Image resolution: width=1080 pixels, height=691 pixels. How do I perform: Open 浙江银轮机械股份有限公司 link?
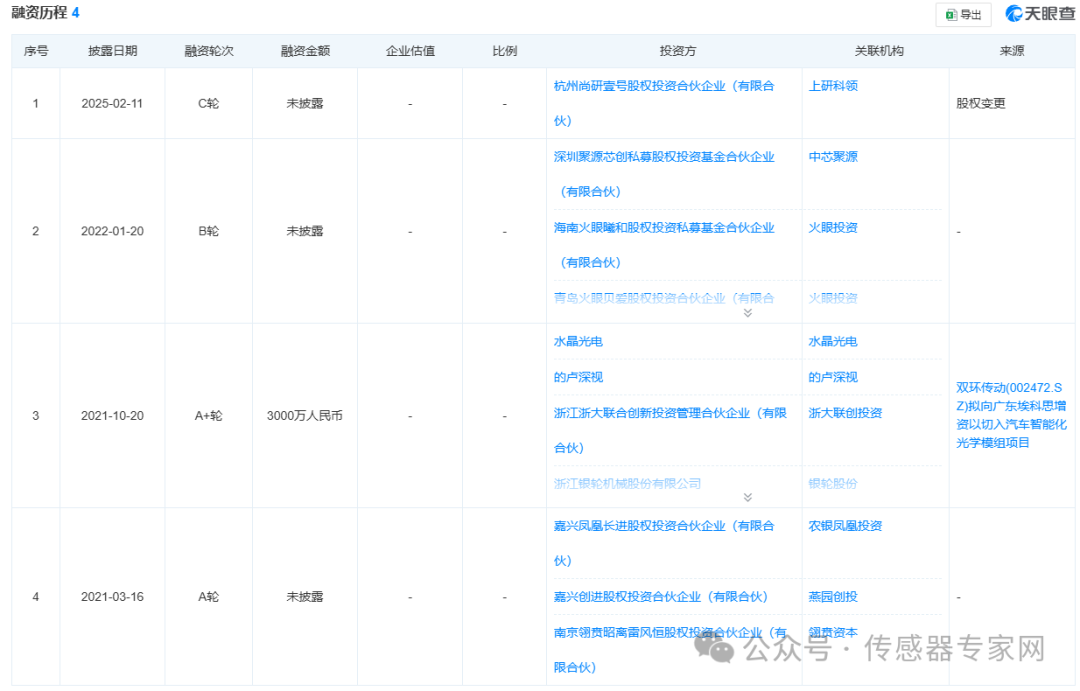pyautogui.click(x=627, y=484)
